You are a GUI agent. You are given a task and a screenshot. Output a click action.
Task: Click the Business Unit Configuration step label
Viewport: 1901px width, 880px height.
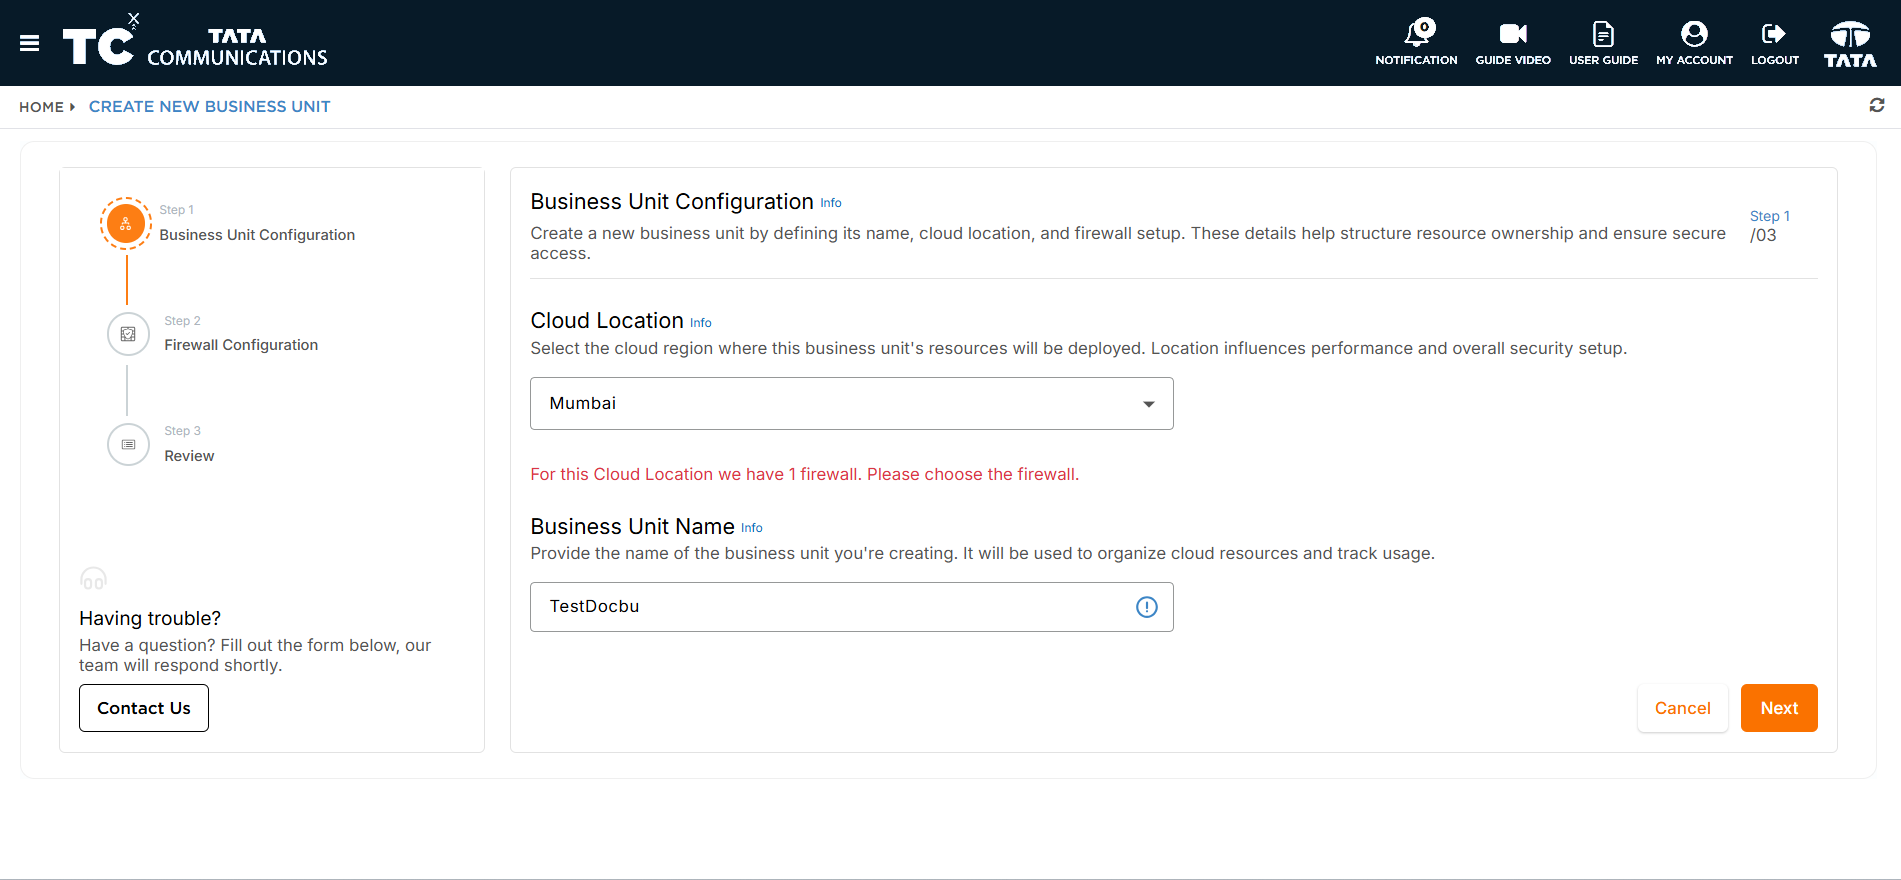pos(257,235)
